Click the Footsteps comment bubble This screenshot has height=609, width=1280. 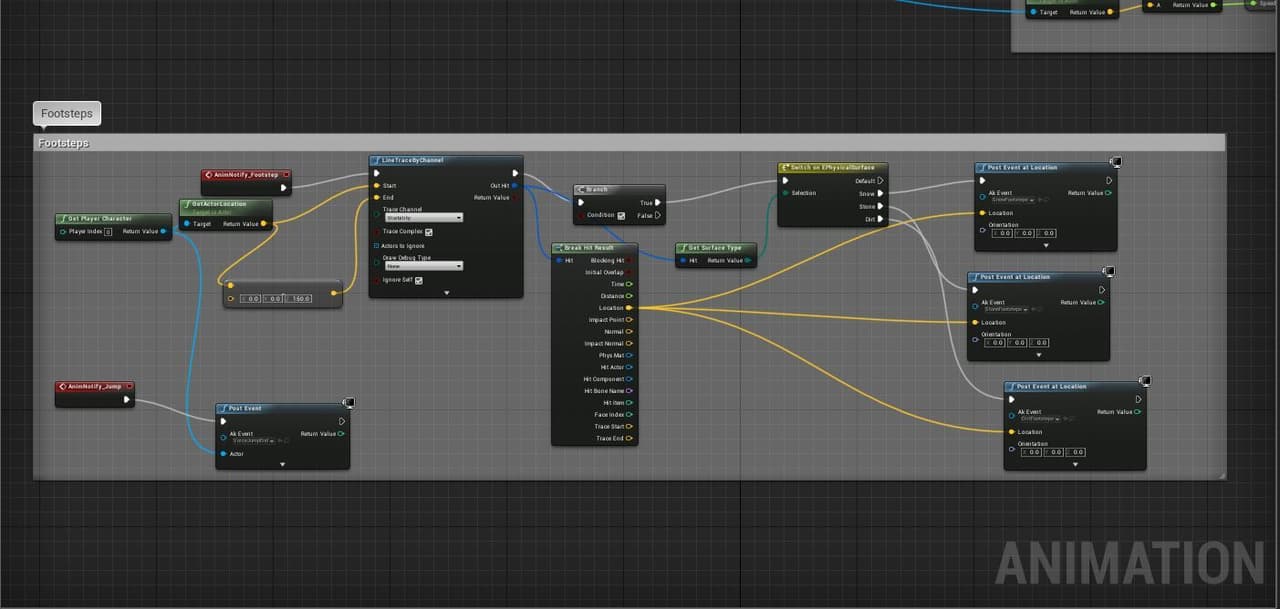(x=67, y=114)
